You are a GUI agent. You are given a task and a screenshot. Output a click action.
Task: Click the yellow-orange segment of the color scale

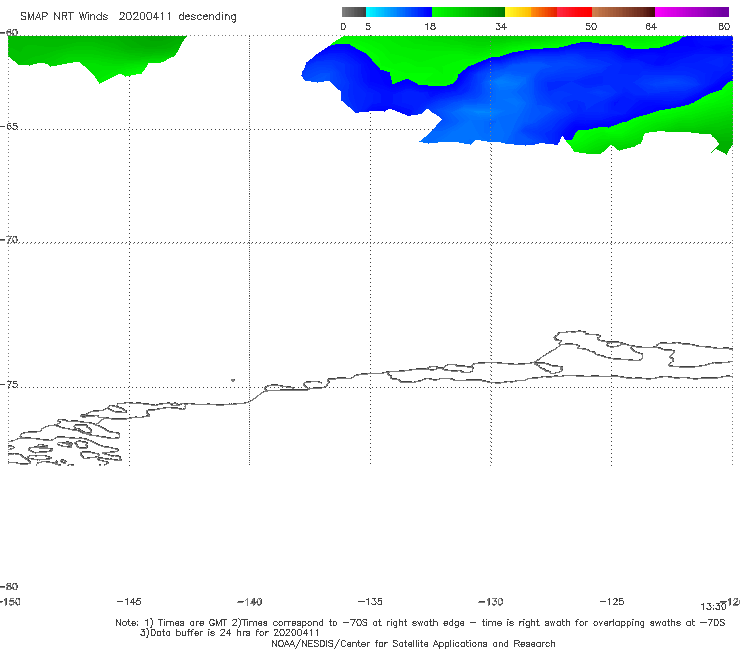531,12
